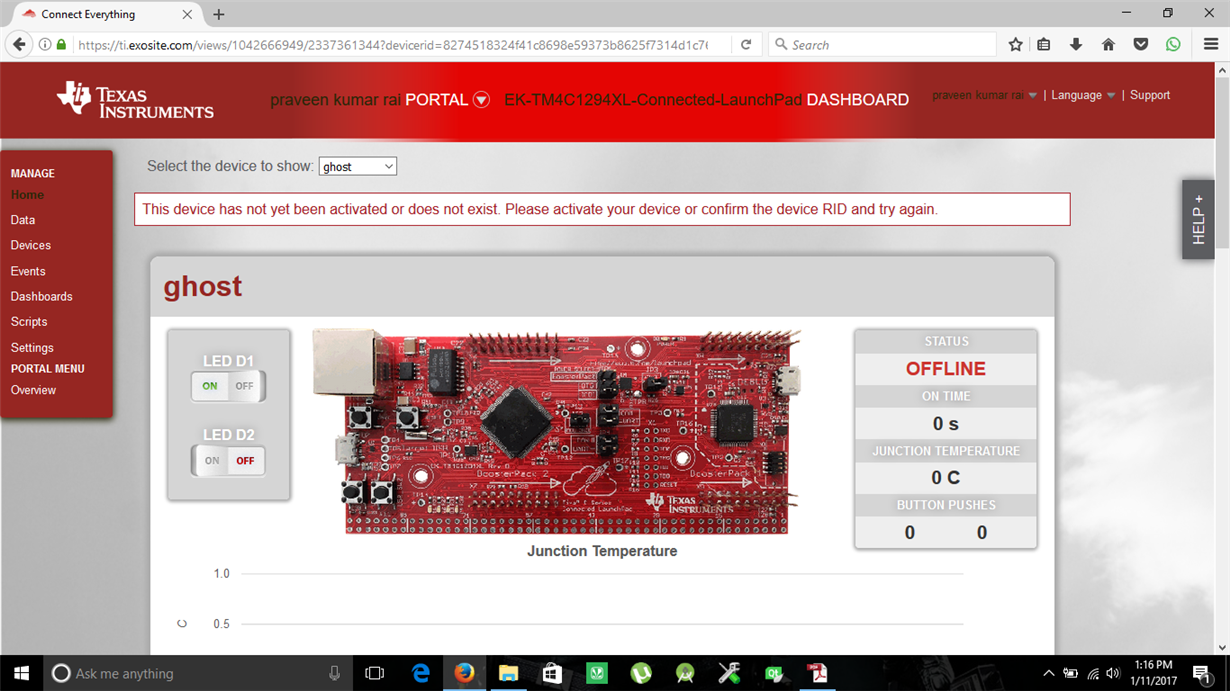
Task: Open Home in the Manage sidebar
Action: coord(27,195)
